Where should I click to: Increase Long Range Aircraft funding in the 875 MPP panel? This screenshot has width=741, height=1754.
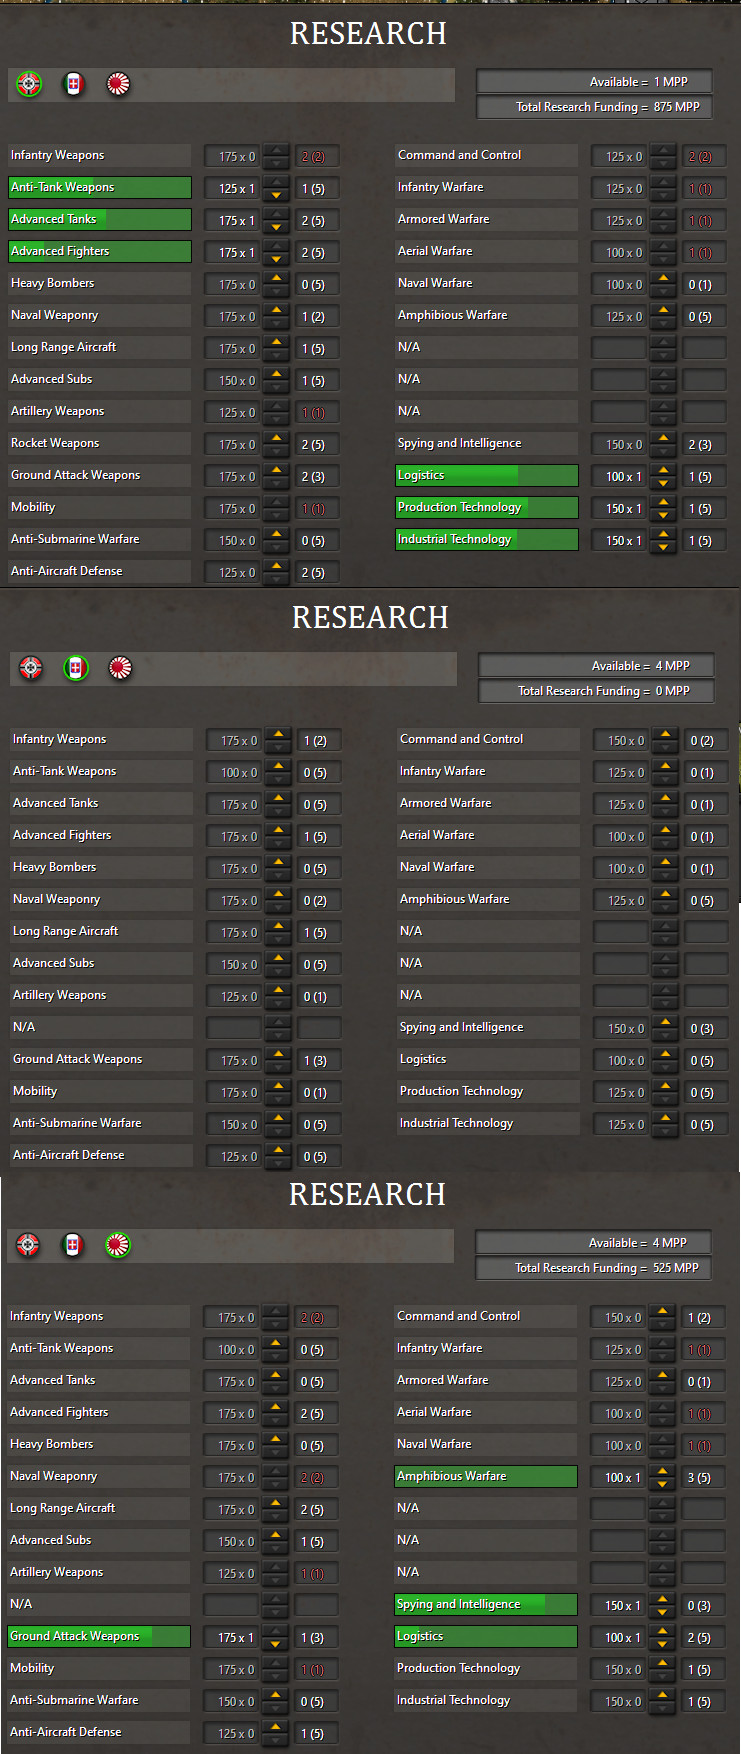pos(277,342)
